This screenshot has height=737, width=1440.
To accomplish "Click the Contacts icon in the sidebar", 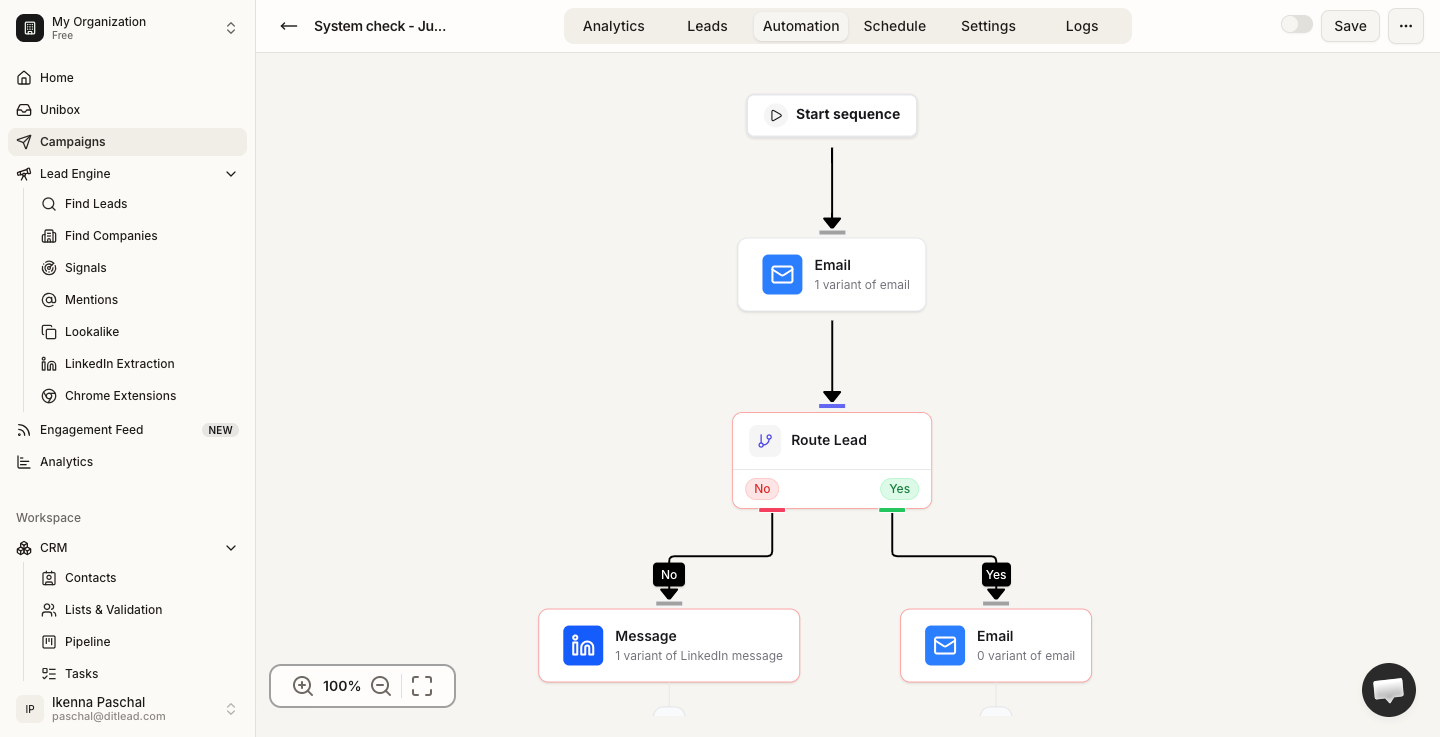I will click(x=48, y=578).
